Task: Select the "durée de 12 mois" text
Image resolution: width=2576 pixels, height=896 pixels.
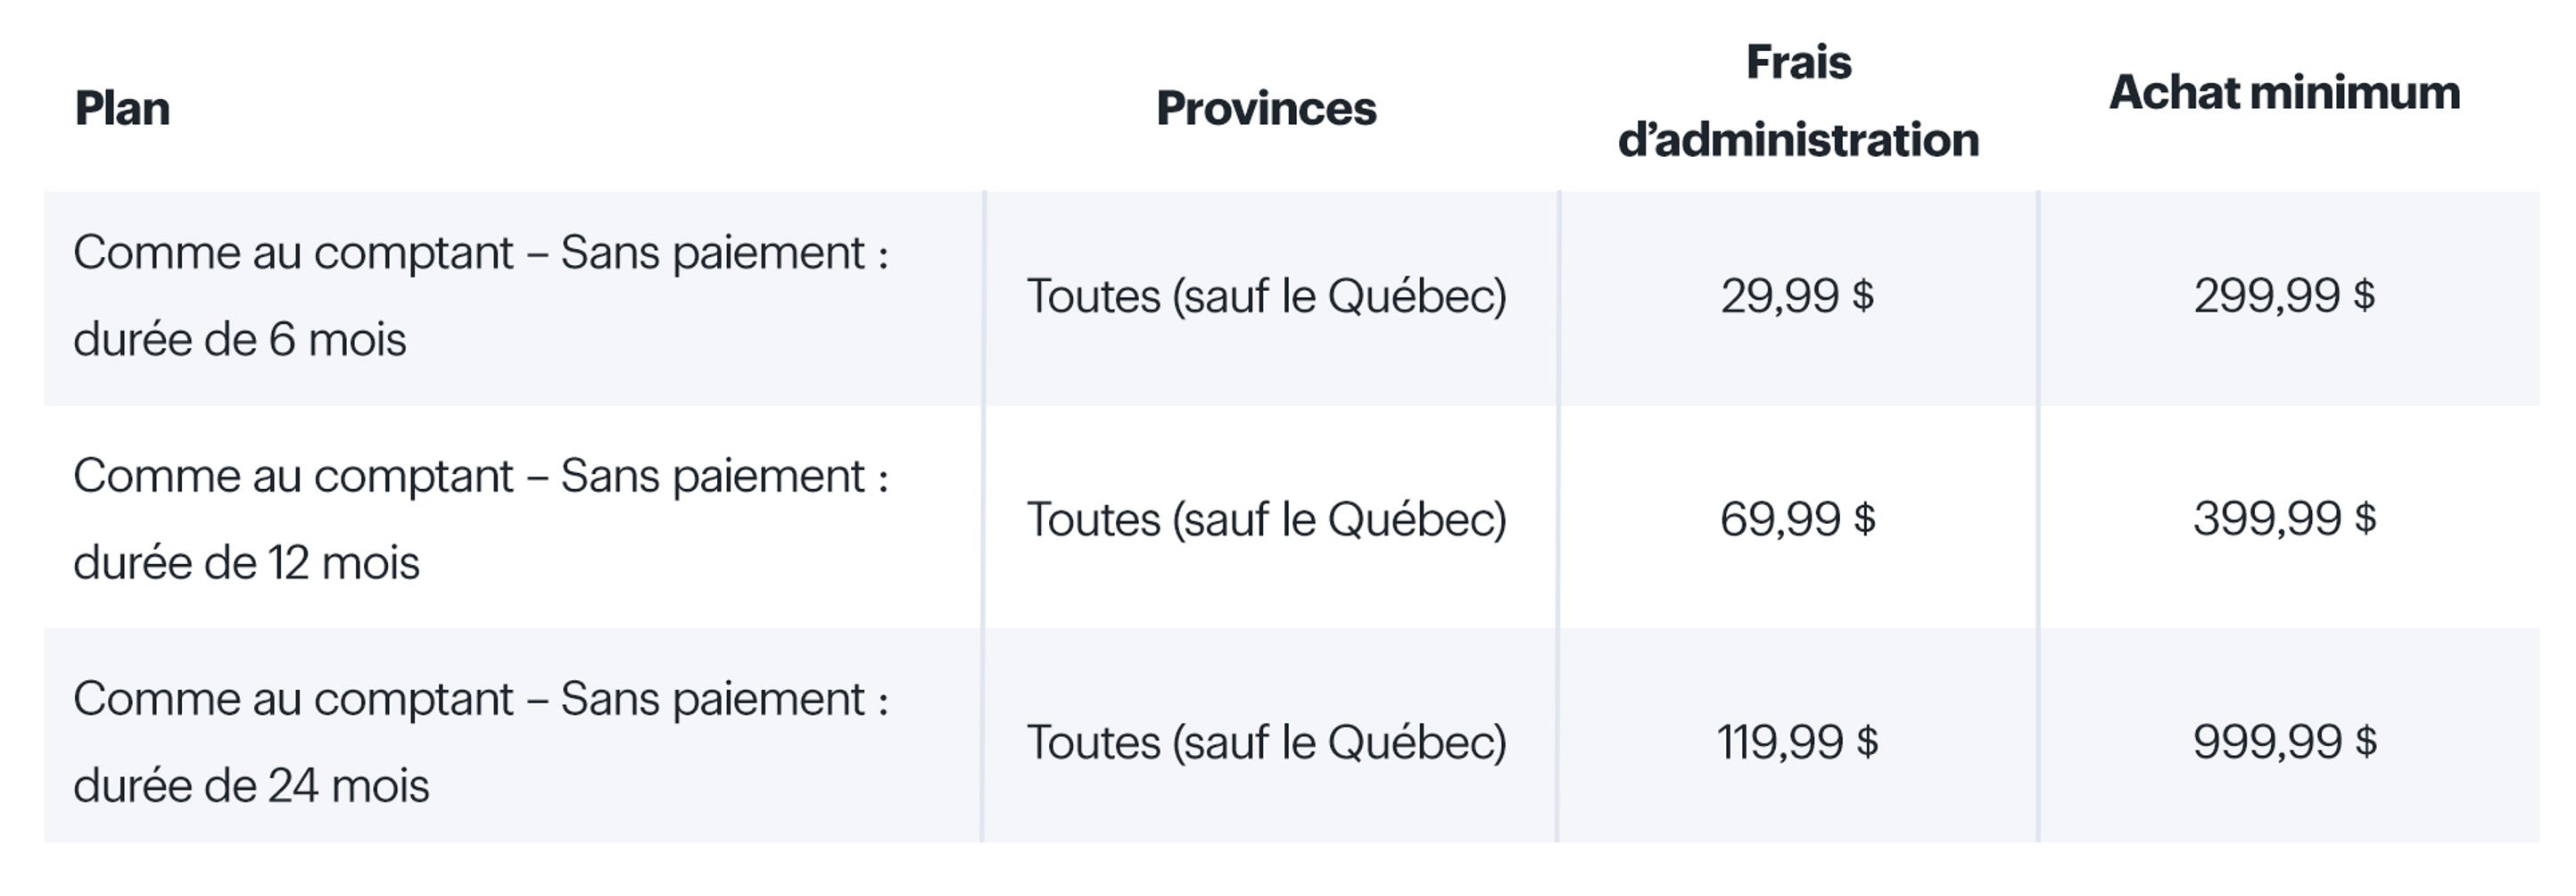Action: point(246,563)
